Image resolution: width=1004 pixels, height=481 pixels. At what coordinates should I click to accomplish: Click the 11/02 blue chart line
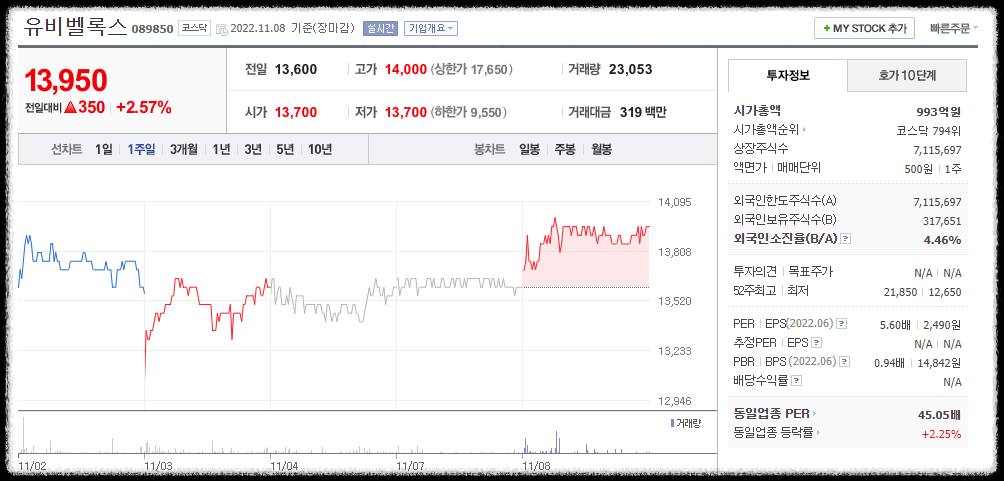pos(81,263)
